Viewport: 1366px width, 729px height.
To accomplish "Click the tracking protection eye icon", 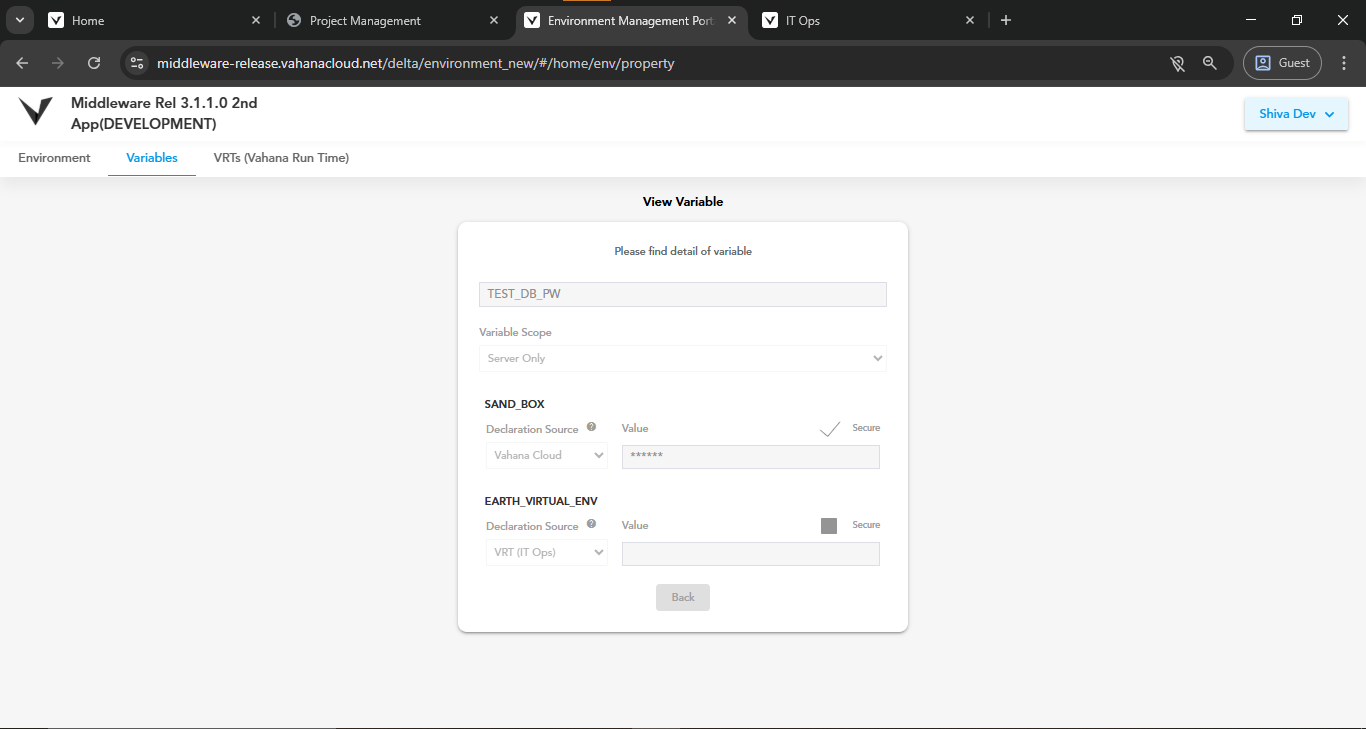I will pyautogui.click(x=1178, y=63).
